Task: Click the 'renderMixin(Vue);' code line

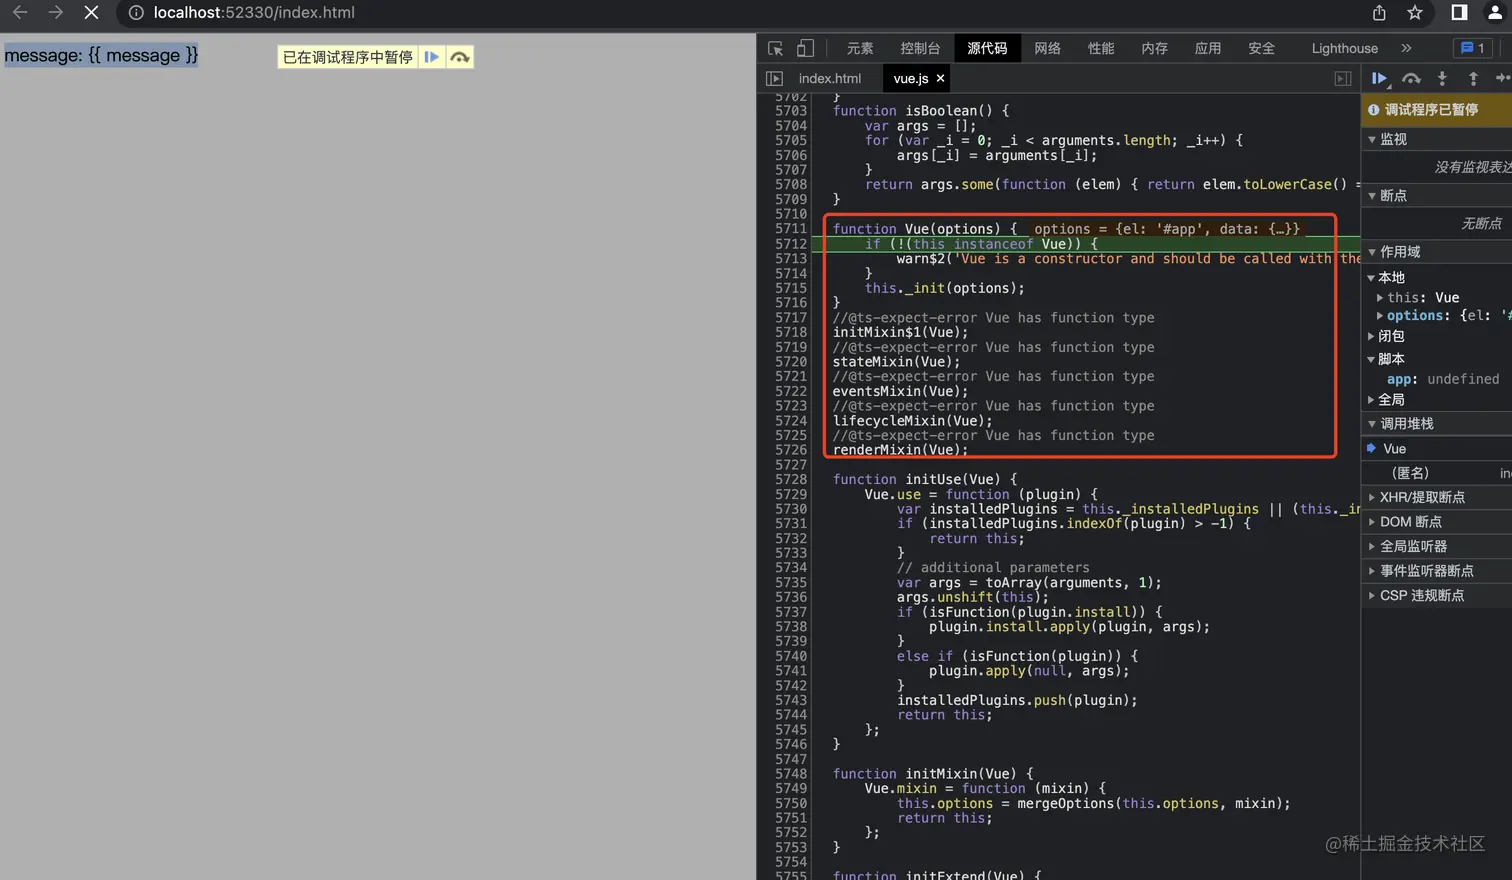Action: (x=900, y=450)
